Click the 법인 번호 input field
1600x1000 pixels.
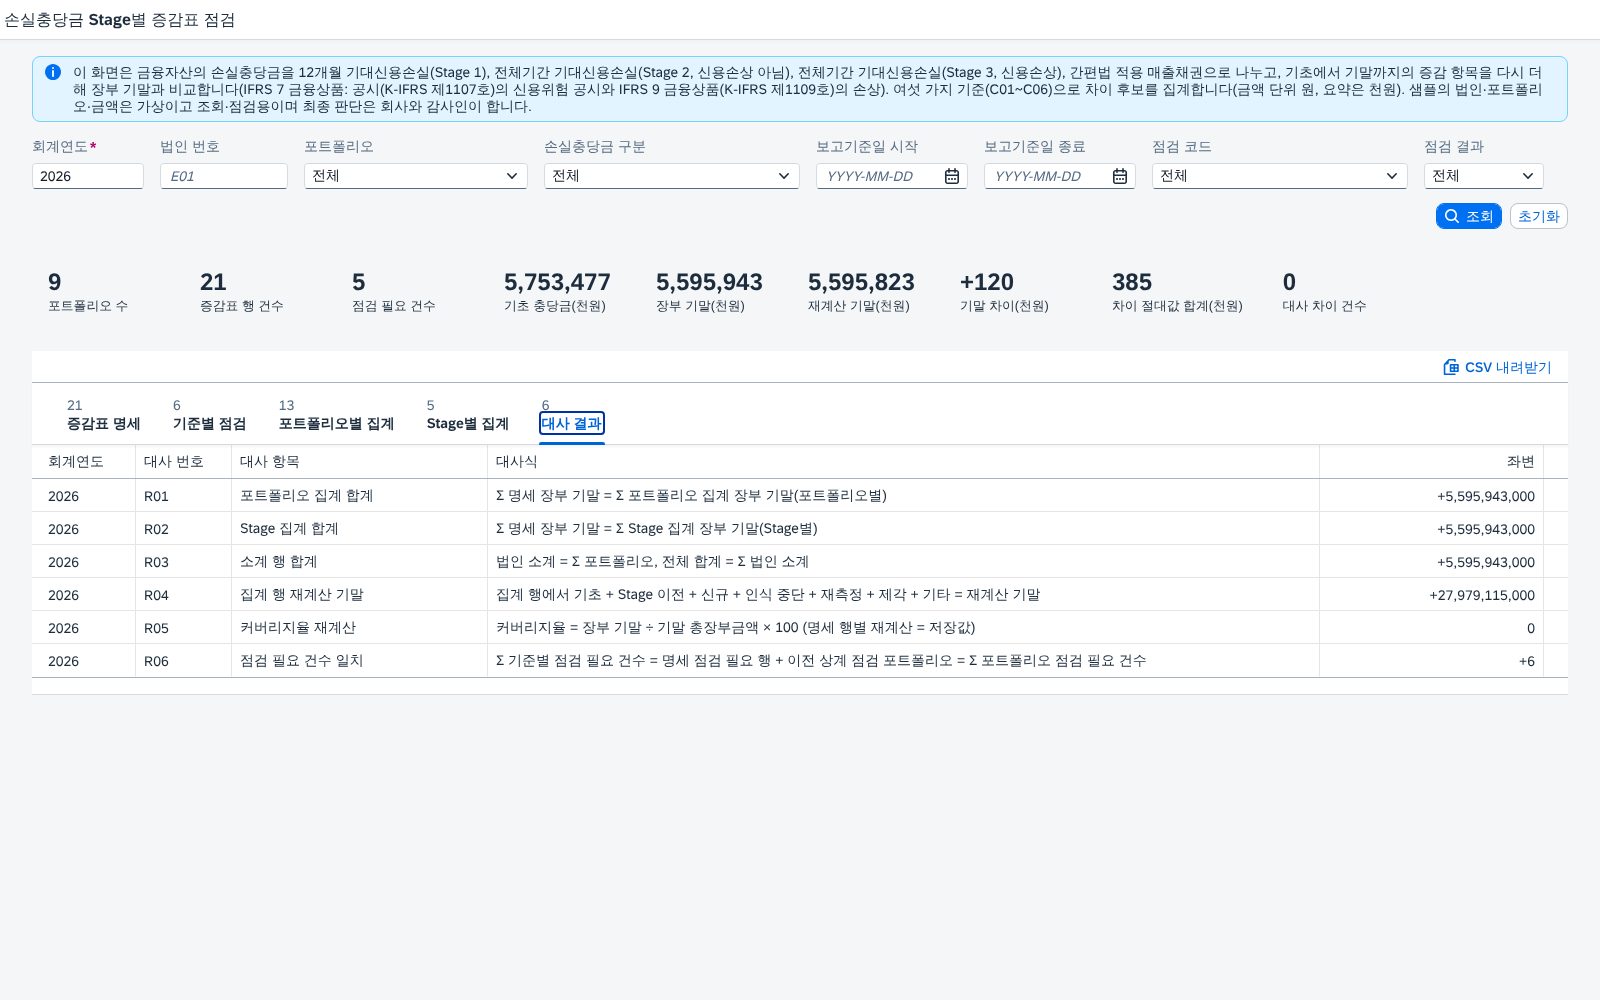tap(224, 176)
